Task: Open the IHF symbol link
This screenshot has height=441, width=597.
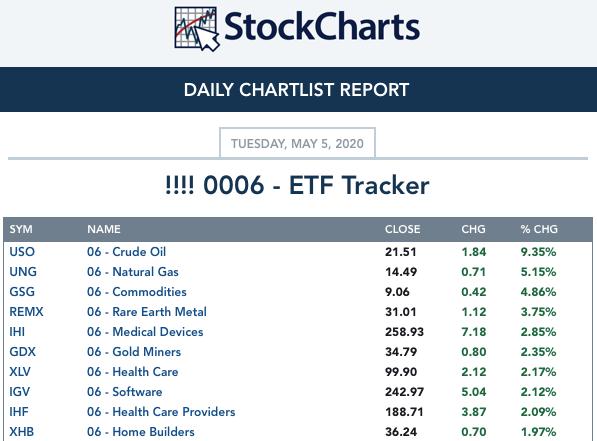Action: point(19,412)
